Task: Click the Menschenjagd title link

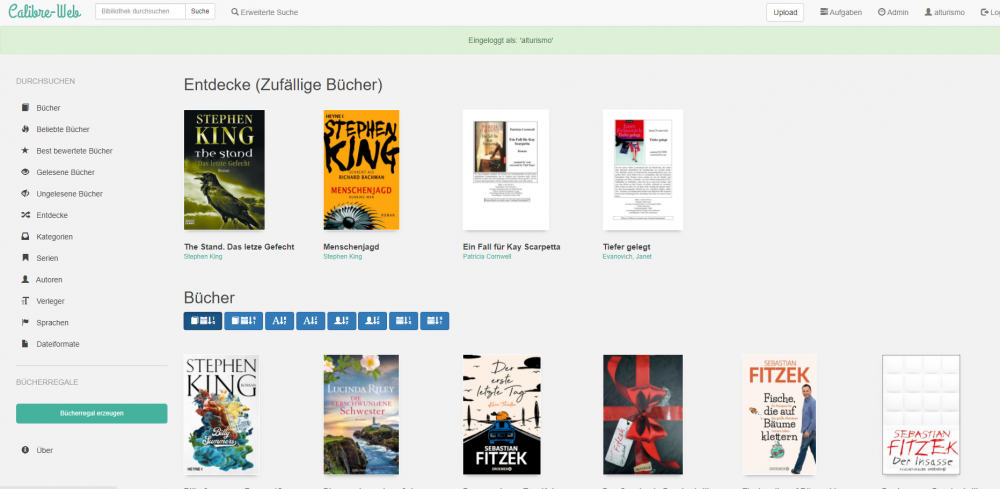Action: [x=352, y=247]
